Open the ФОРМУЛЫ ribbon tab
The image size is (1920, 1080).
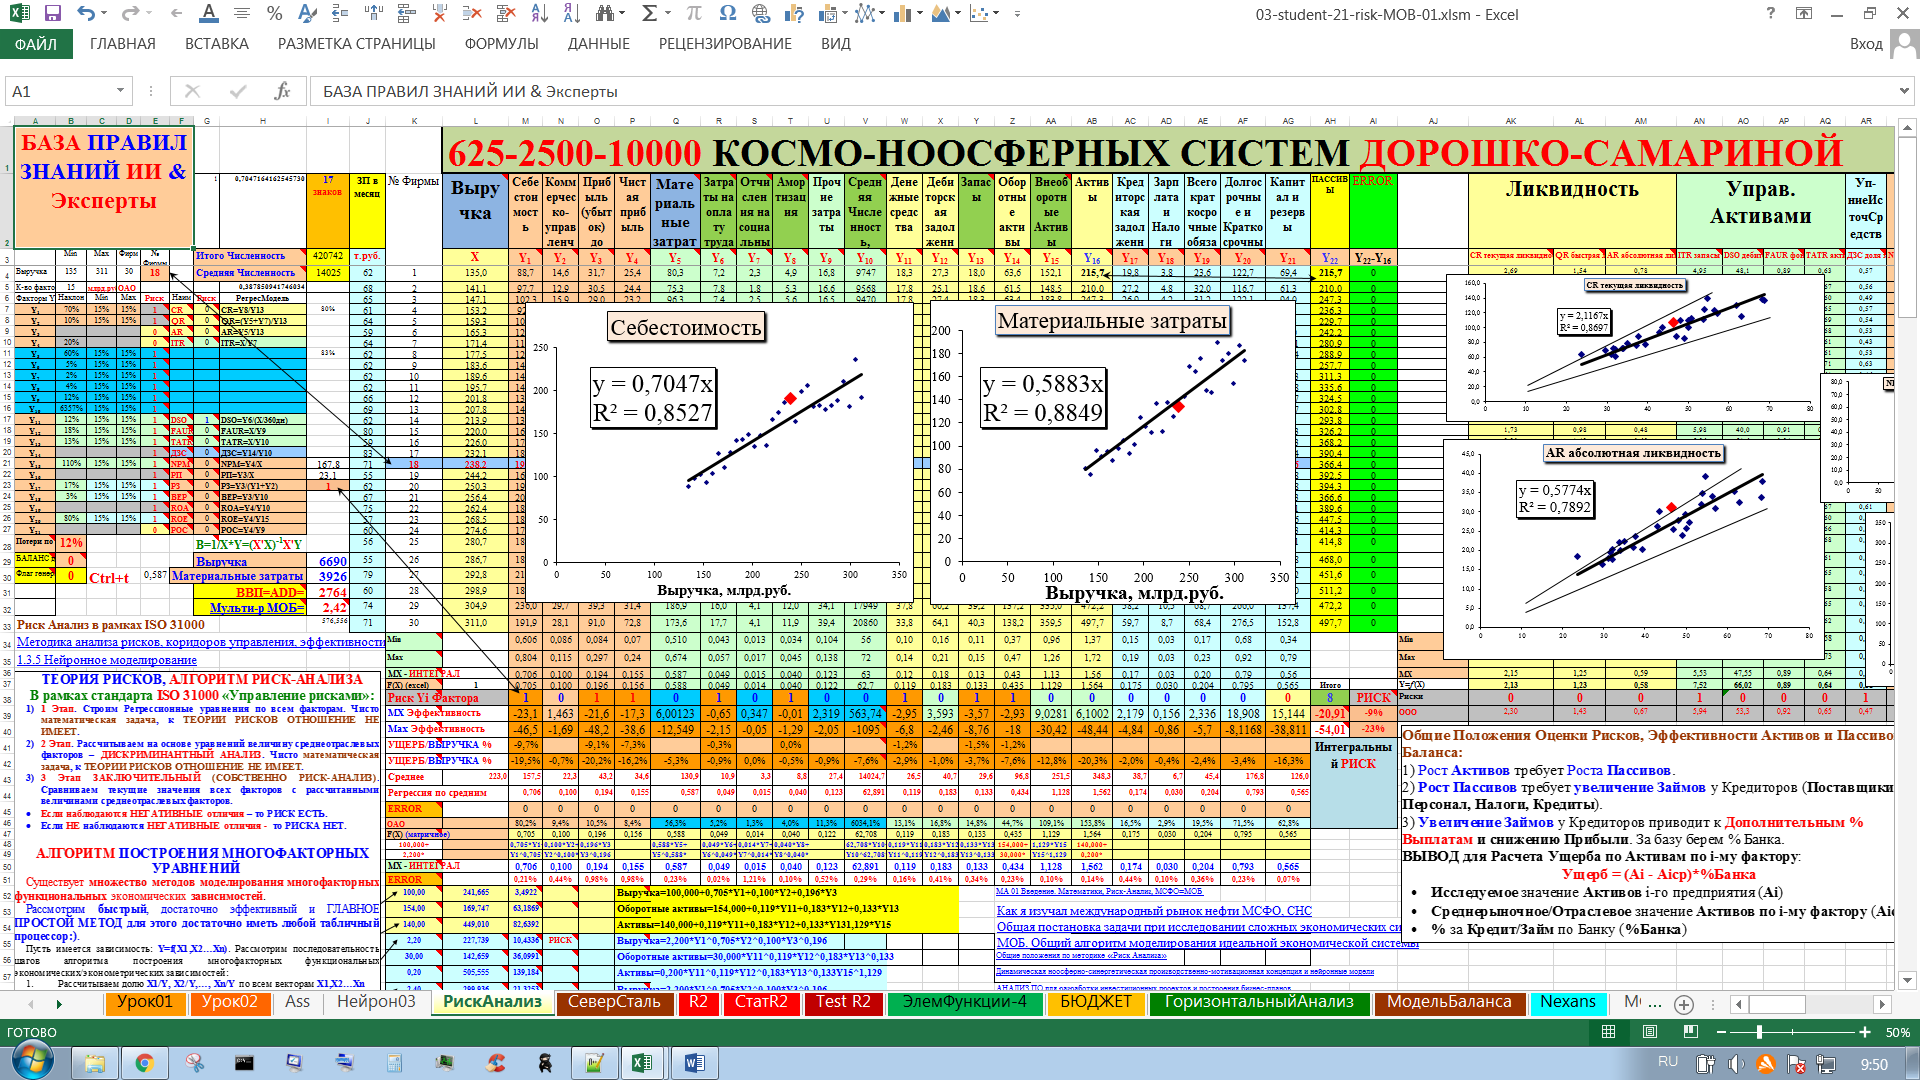(501, 44)
